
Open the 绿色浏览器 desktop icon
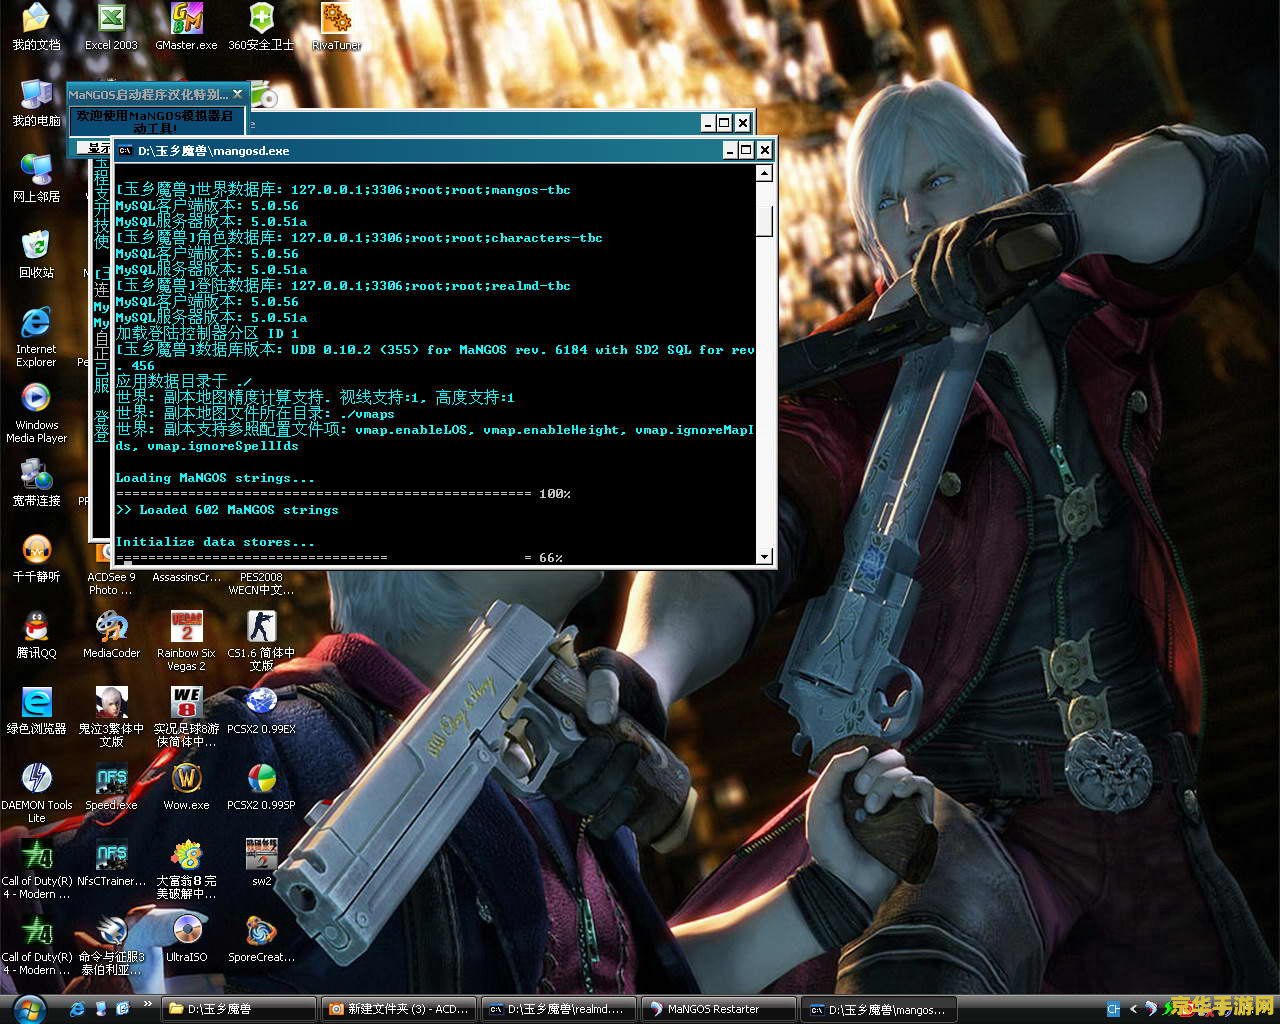pos(36,710)
